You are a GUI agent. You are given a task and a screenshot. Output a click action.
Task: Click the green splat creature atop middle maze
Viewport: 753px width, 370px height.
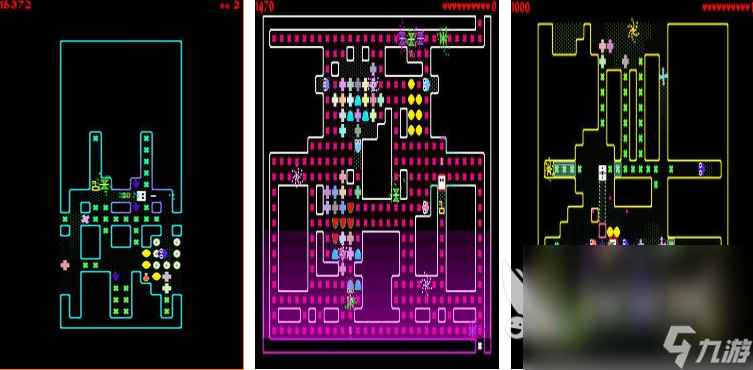(443, 37)
